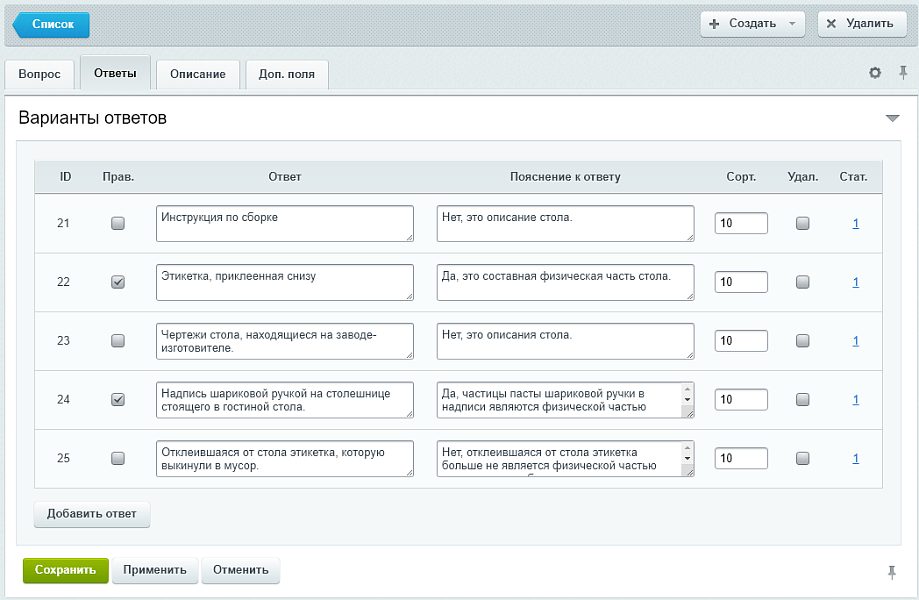
Task: Toggle delete checkbox for answer 23
Action: [x=802, y=341]
